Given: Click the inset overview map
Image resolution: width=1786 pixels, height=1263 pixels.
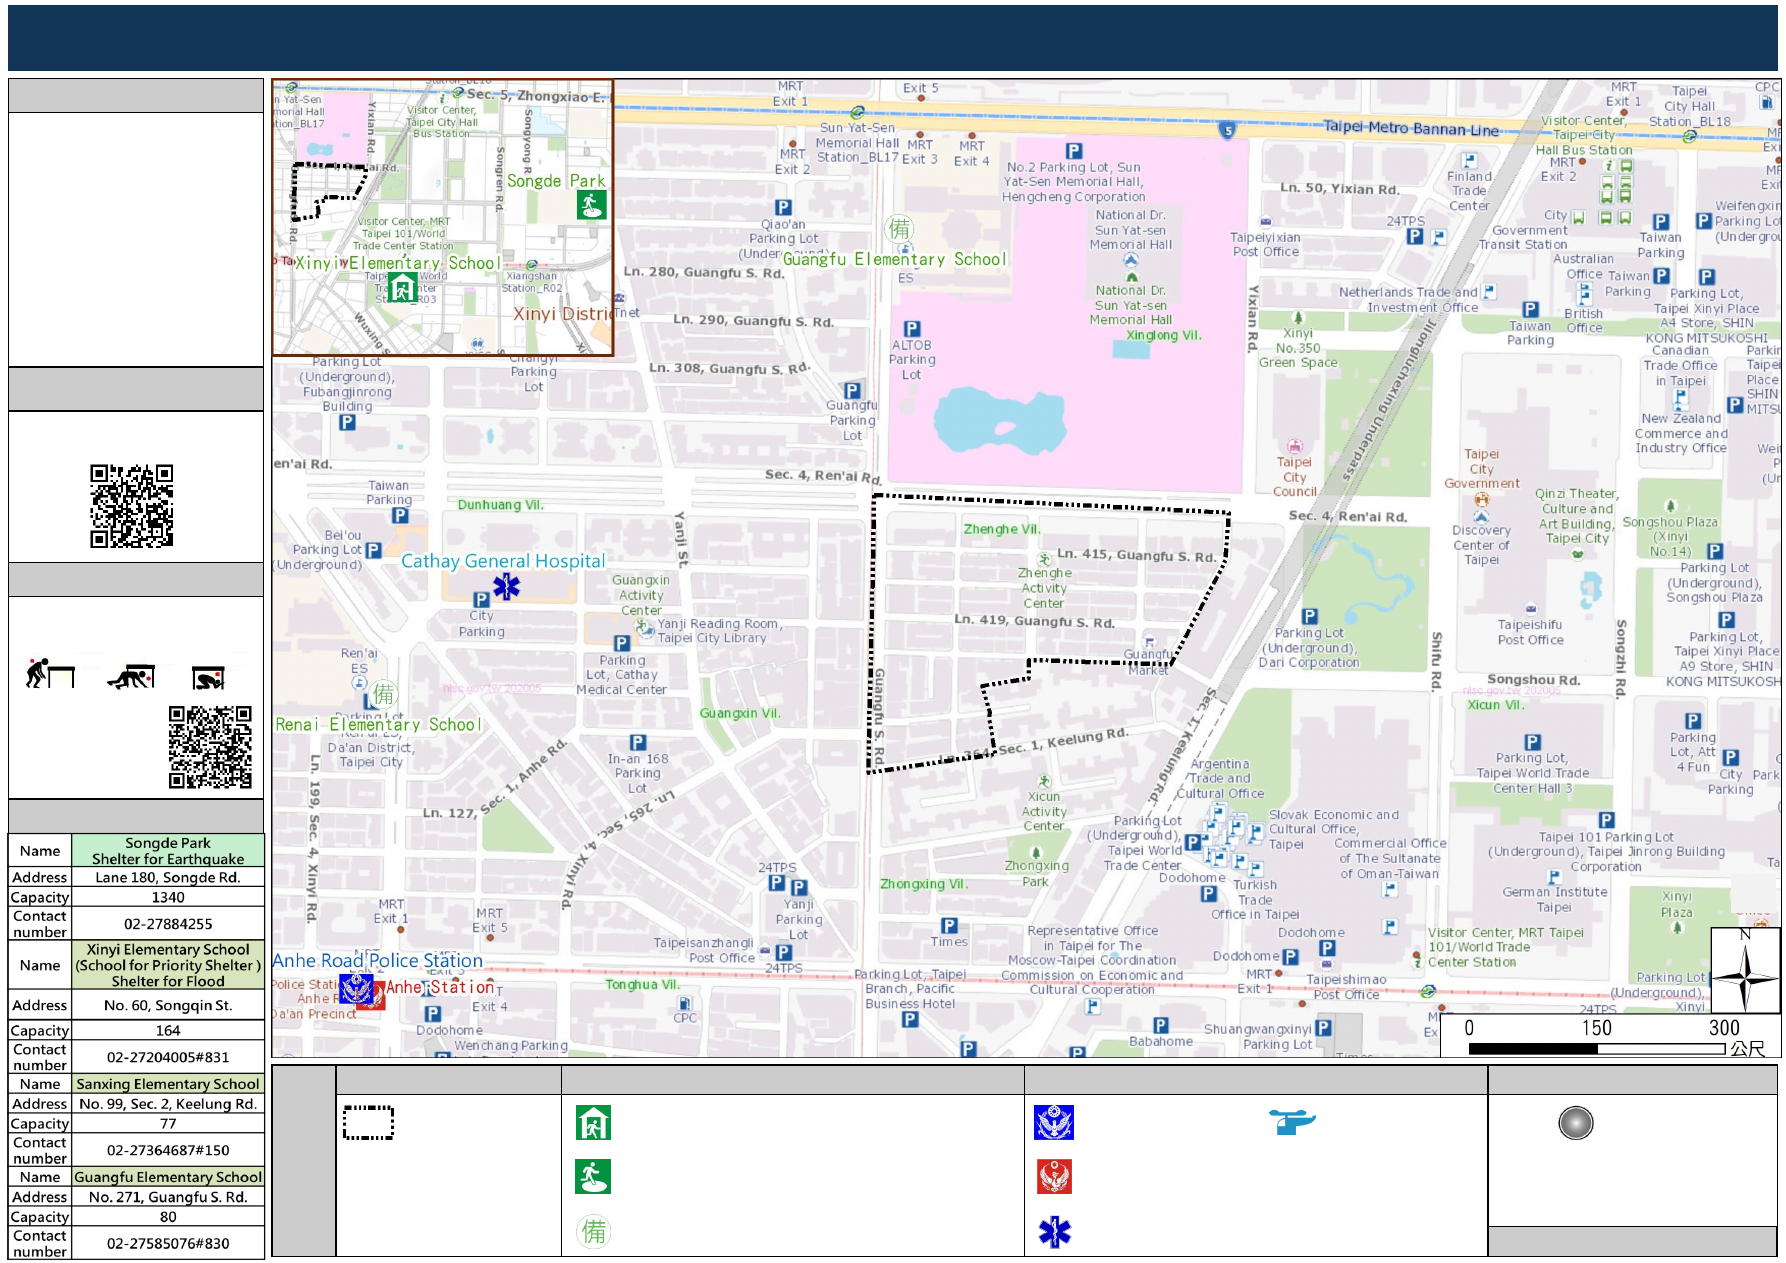Looking at the screenshot, I should [443, 218].
